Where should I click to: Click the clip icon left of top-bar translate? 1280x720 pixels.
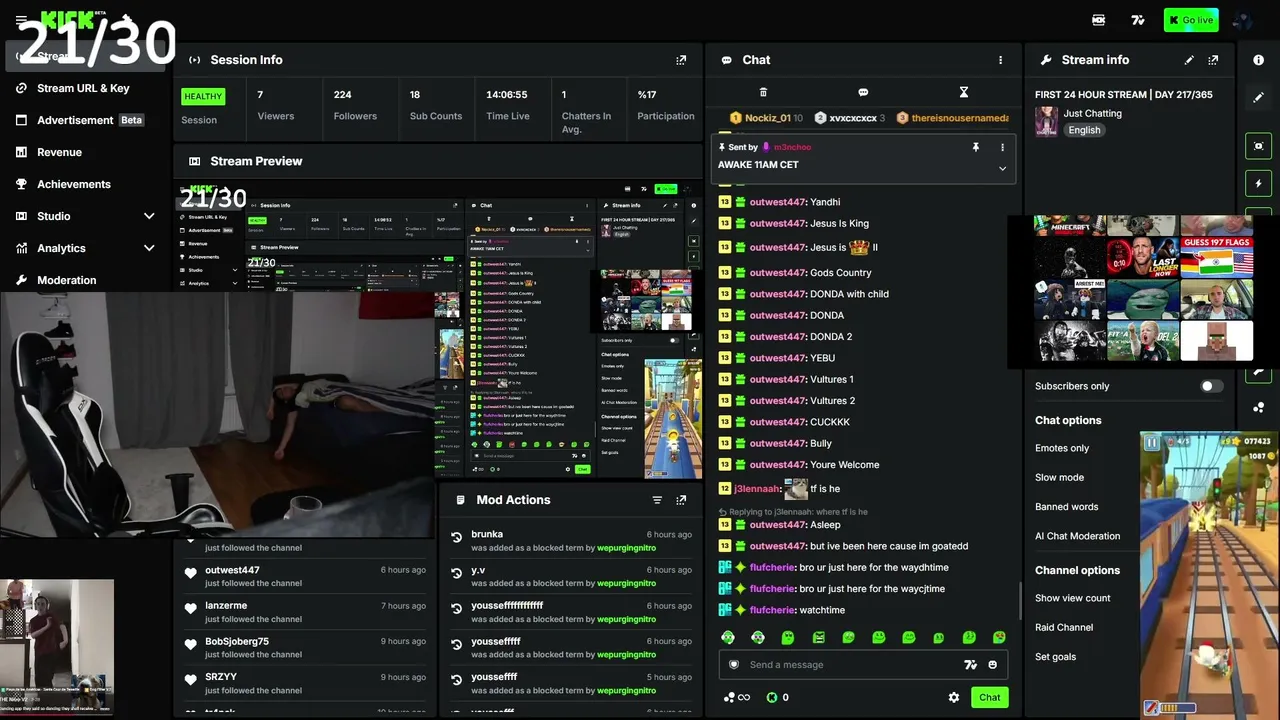[x=1099, y=20]
